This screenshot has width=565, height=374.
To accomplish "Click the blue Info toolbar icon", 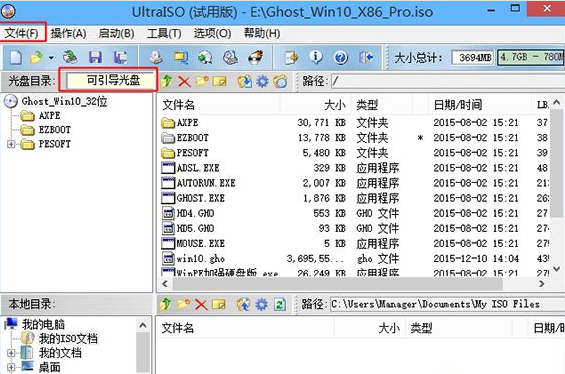I will pos(316,57).
